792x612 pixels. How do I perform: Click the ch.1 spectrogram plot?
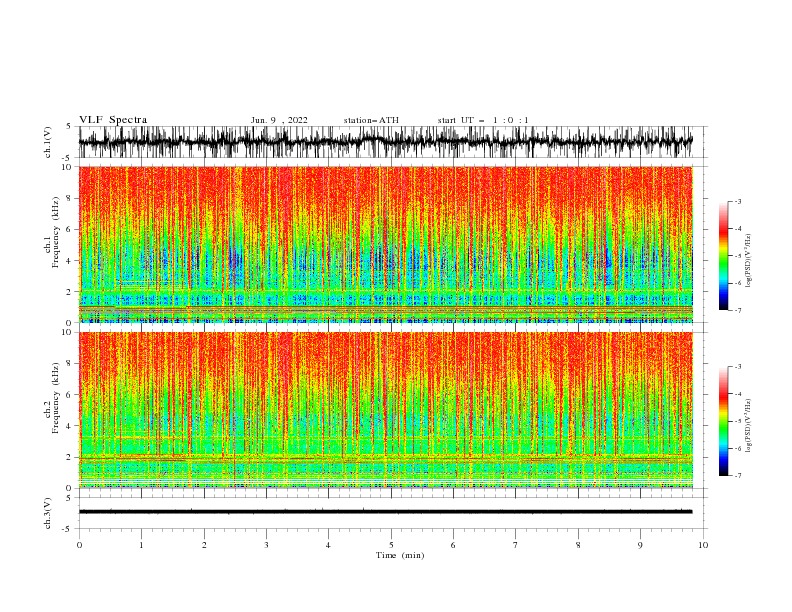pyautogui.click(x=386, y=244)
